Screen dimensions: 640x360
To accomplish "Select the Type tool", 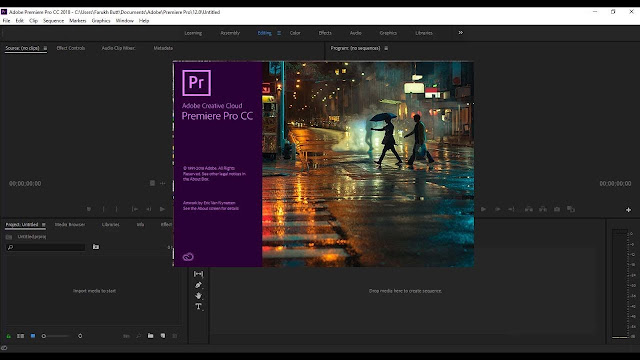I will pyautogui.click(x=198, y=307).
